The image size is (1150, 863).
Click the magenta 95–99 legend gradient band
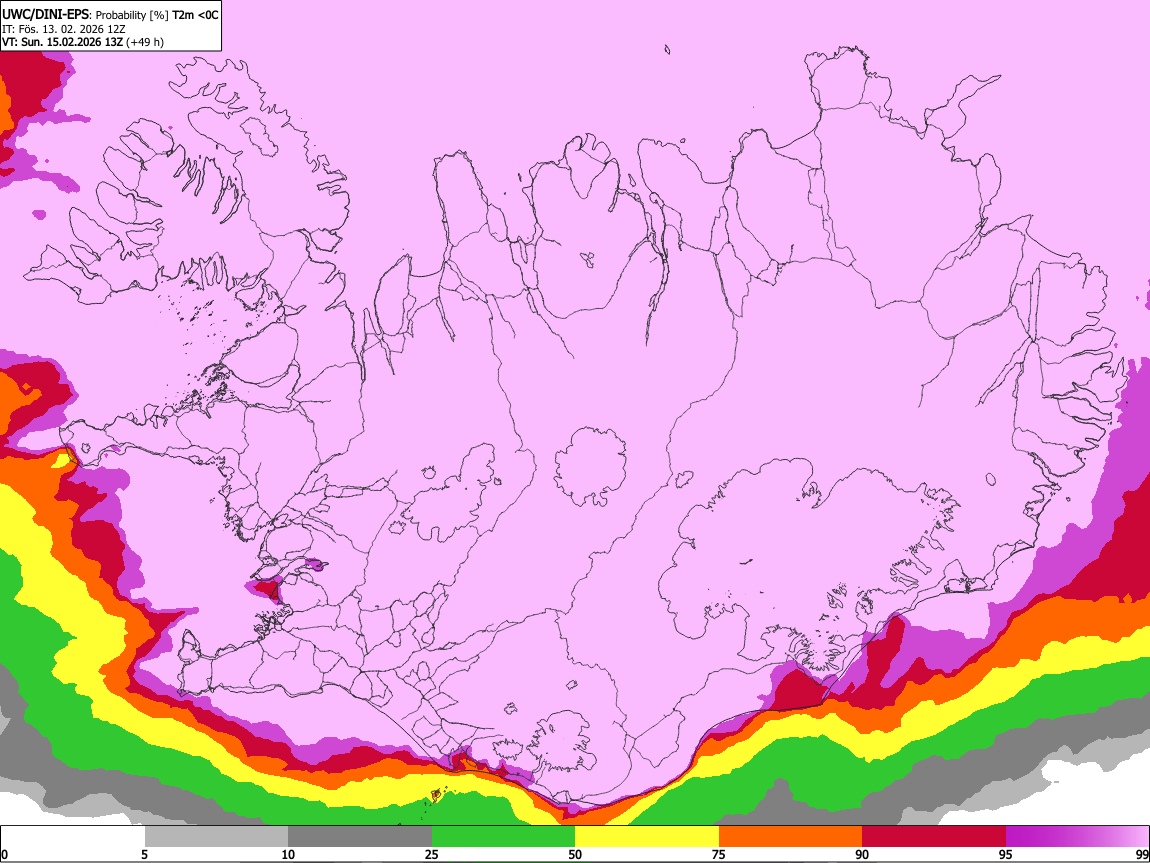click(1077, 837)
